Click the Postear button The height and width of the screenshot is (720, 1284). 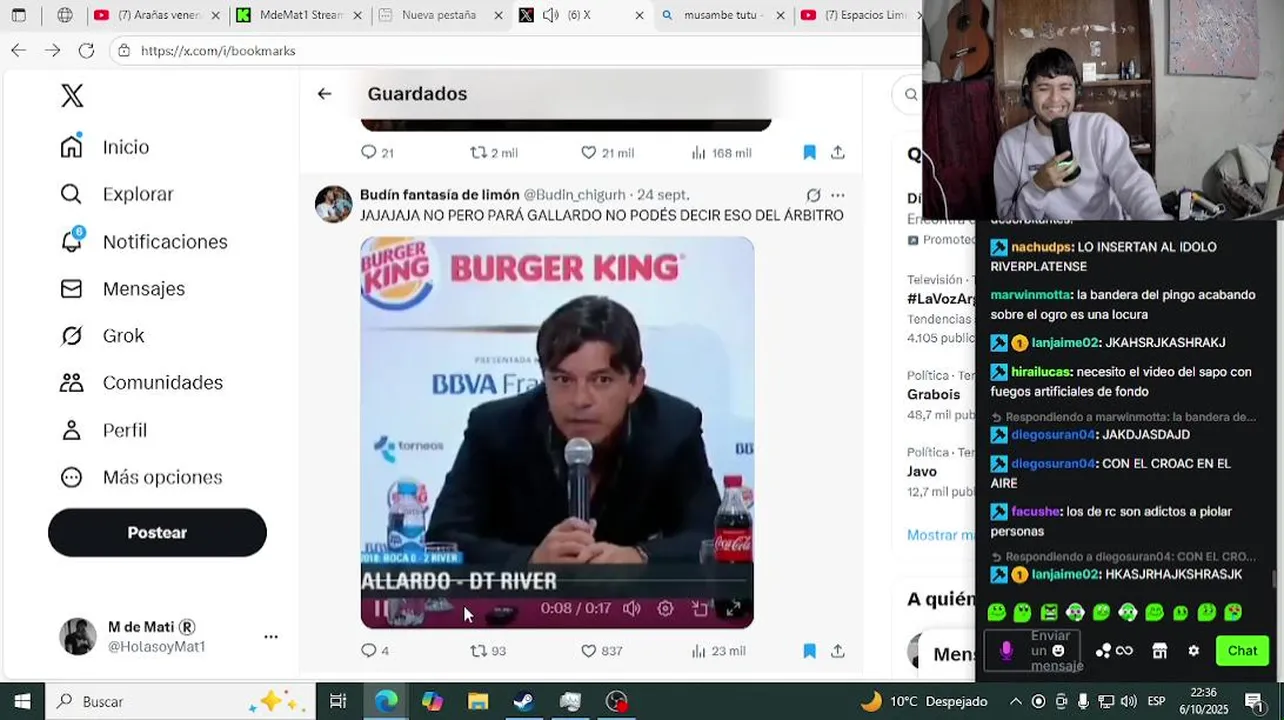pos(157,532)
